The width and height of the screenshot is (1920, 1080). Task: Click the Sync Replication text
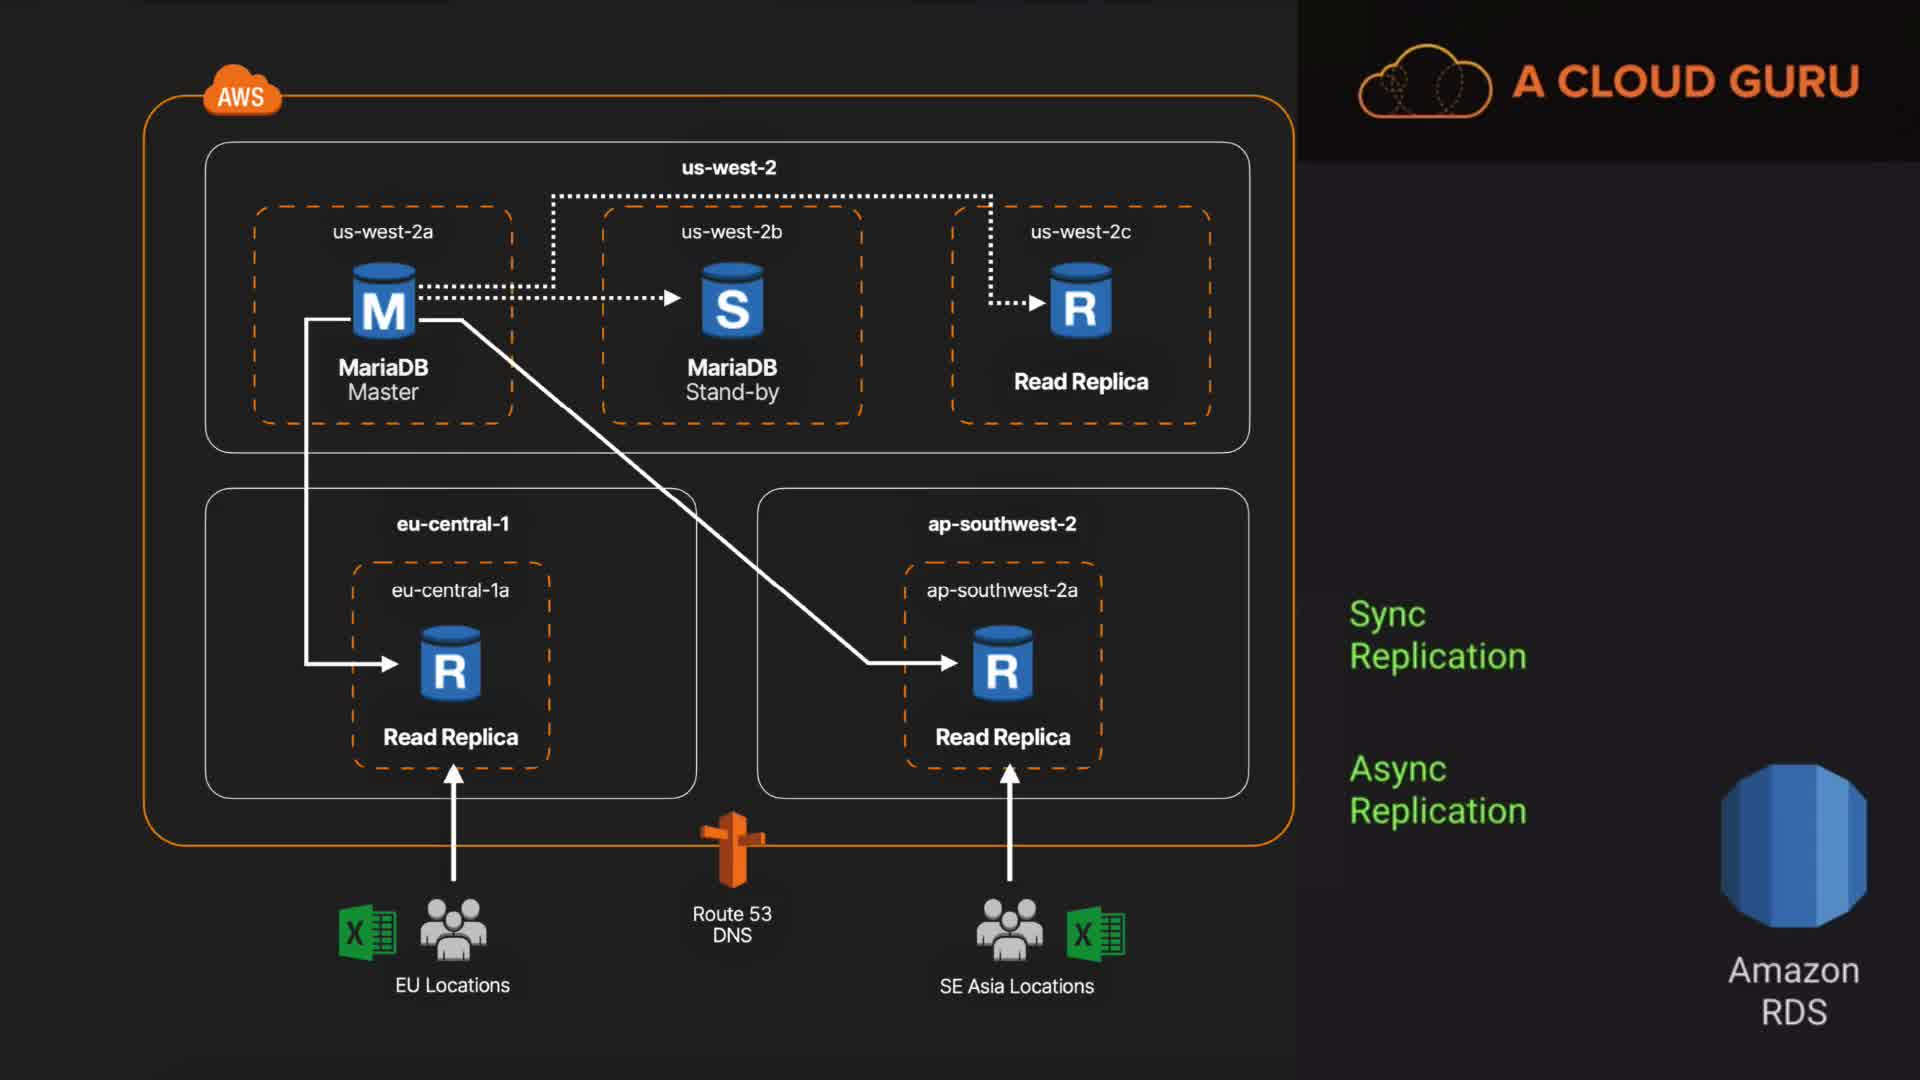click(x=1437, y=635)
